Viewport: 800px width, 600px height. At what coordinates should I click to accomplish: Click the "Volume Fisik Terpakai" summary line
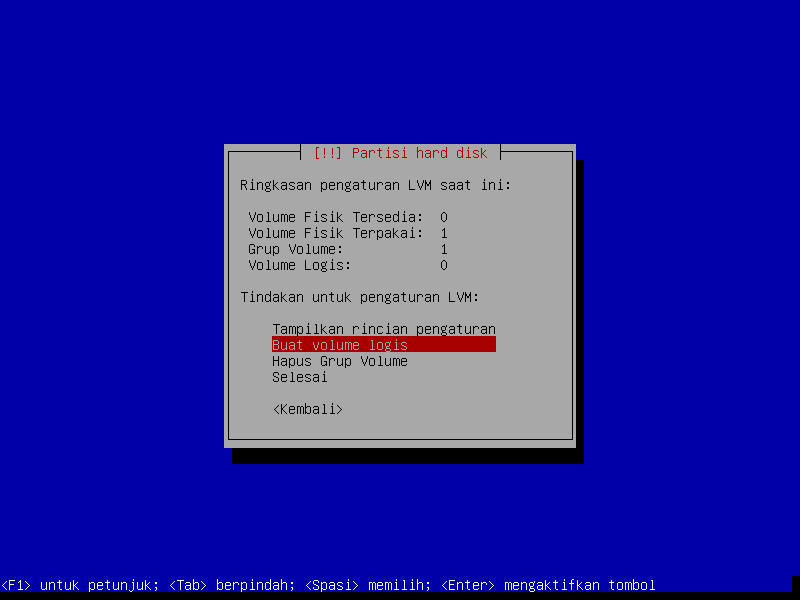(335, 233)
